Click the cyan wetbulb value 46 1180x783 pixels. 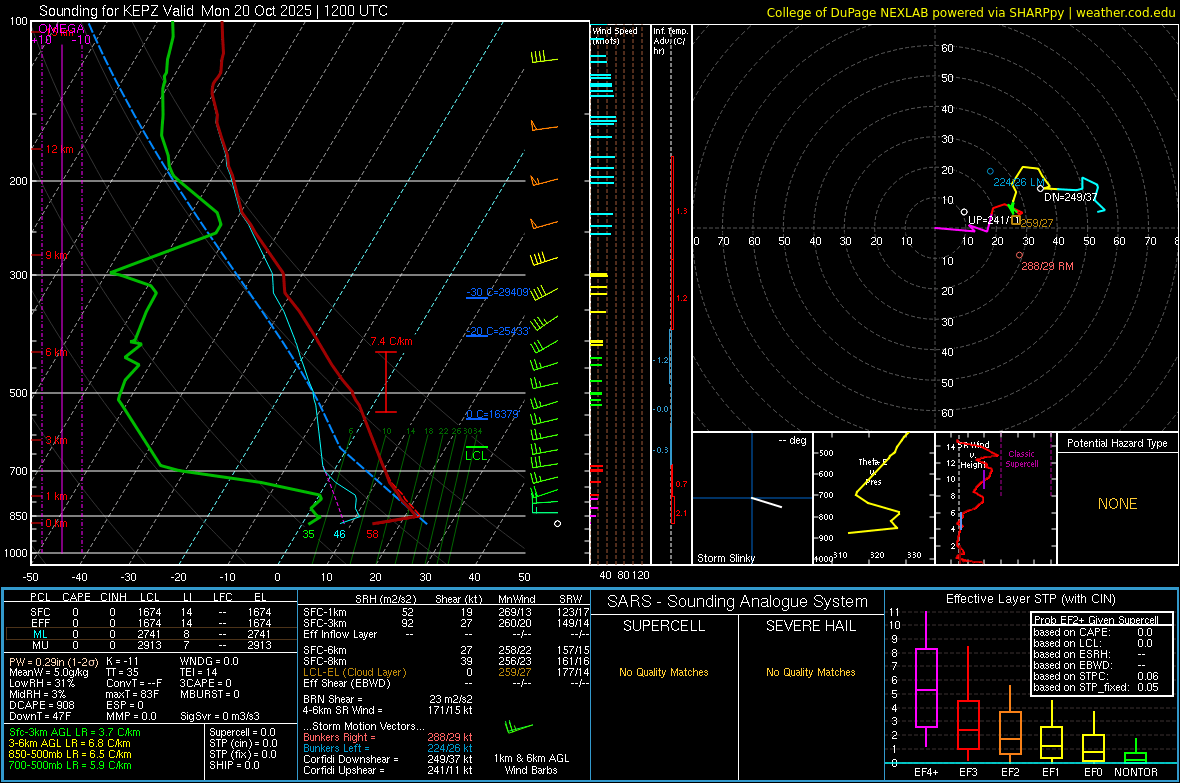tap(339, 535)
